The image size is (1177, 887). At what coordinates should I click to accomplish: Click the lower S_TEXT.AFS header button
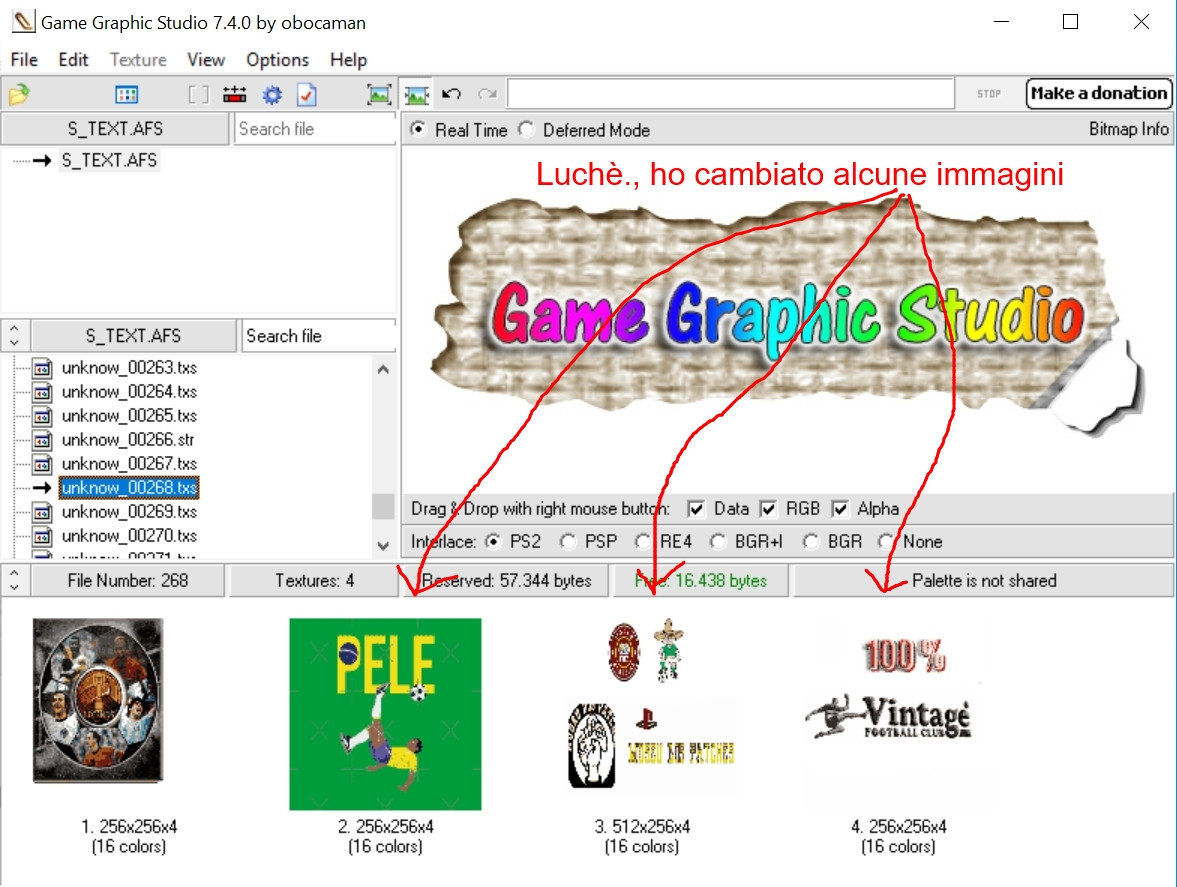point(134,335)
